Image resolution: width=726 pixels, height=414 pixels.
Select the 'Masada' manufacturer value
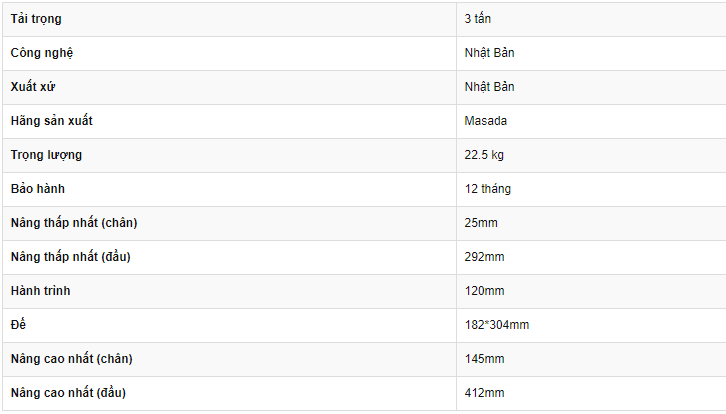pyautogui.click(x=485, y=121)
